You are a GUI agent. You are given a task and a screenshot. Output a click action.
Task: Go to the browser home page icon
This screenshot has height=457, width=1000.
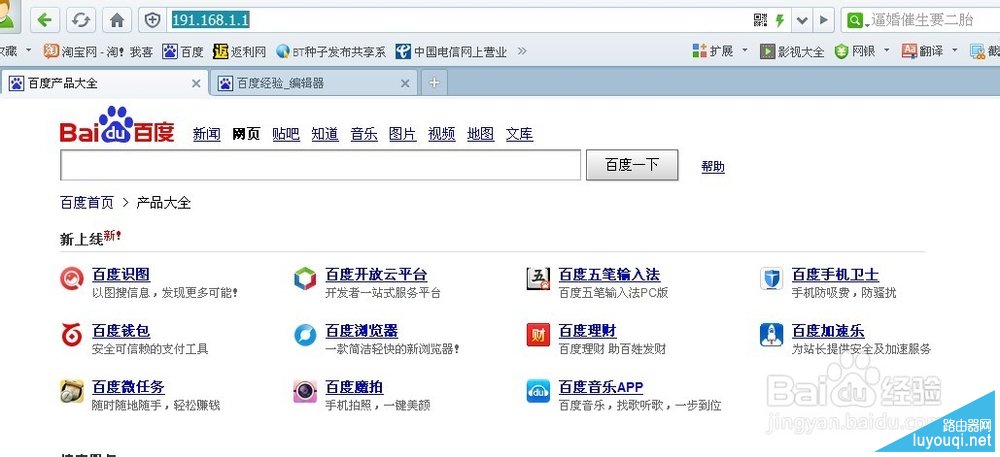click(x=117, y=20)
